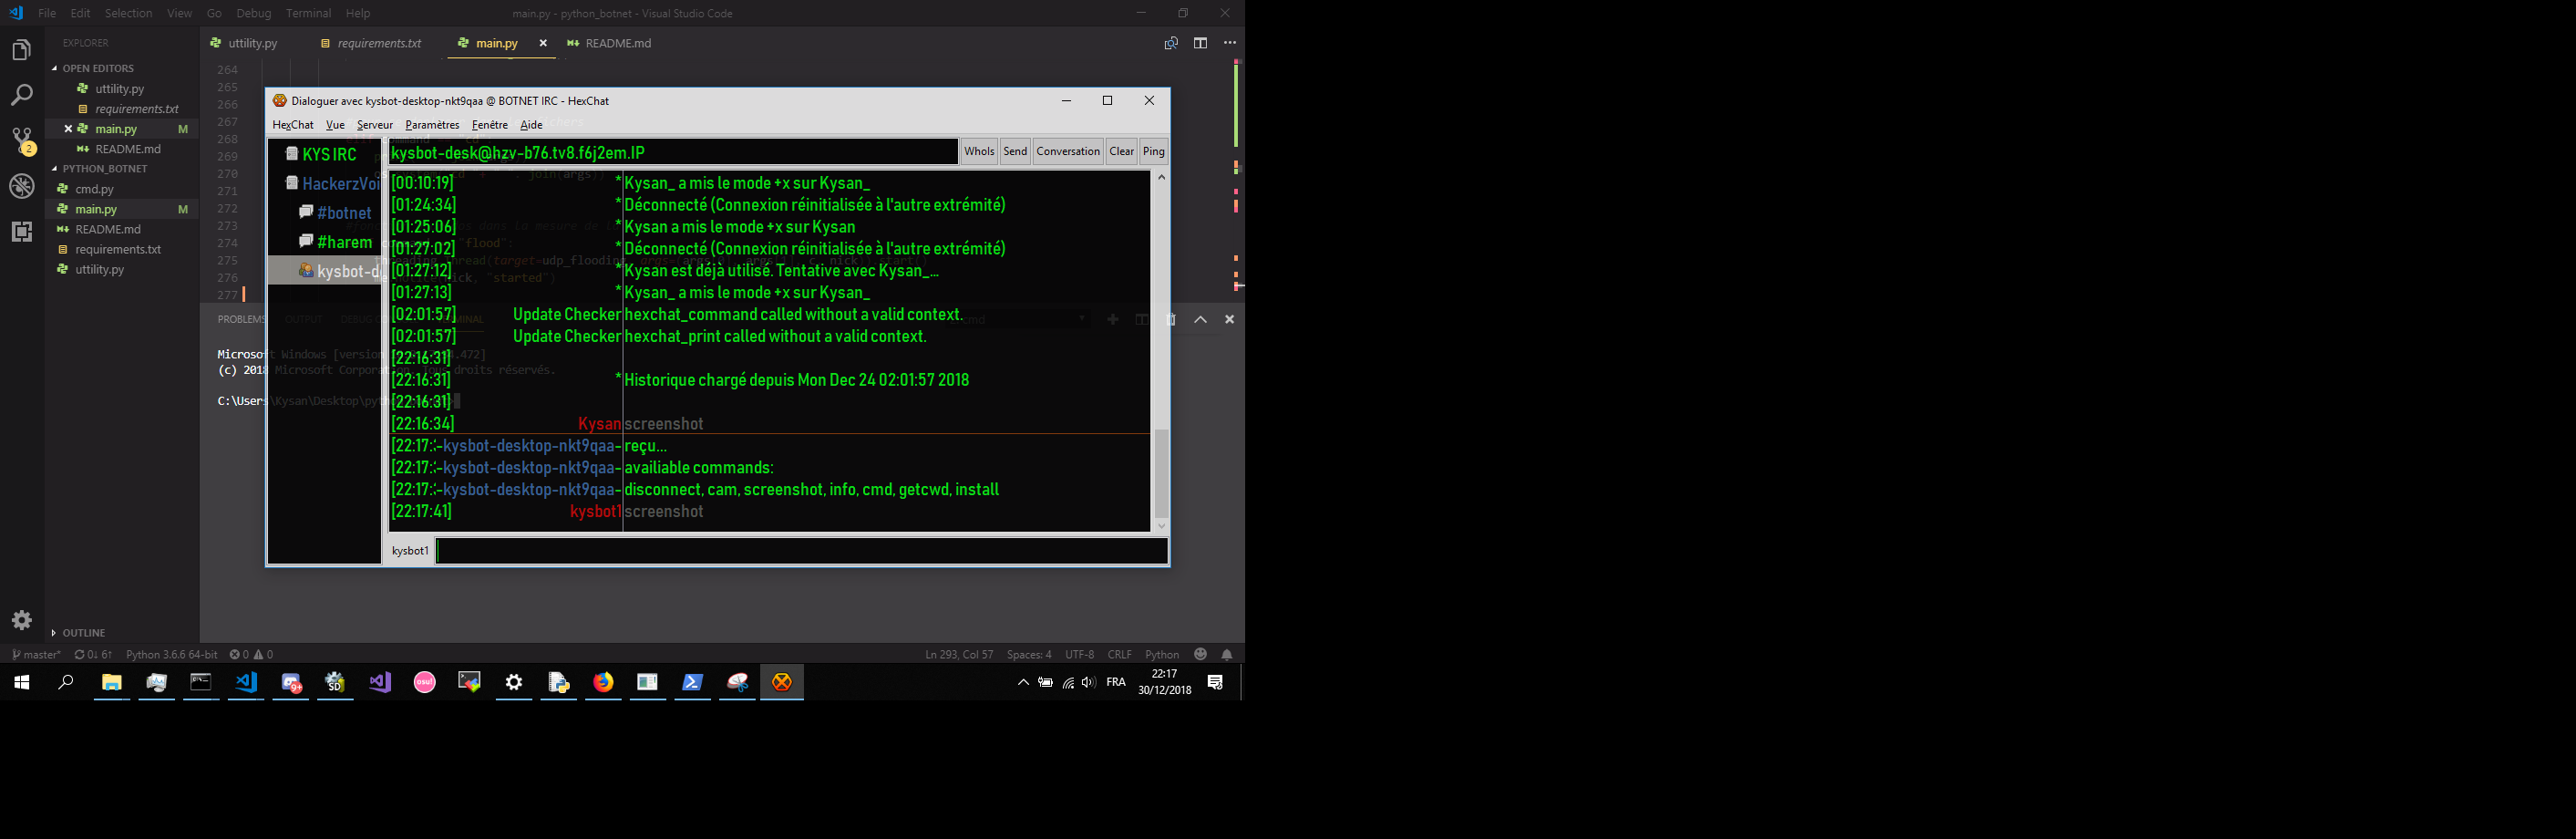
Task: Click the Split Editor icon in VS Code
Action: point(1200,43)
